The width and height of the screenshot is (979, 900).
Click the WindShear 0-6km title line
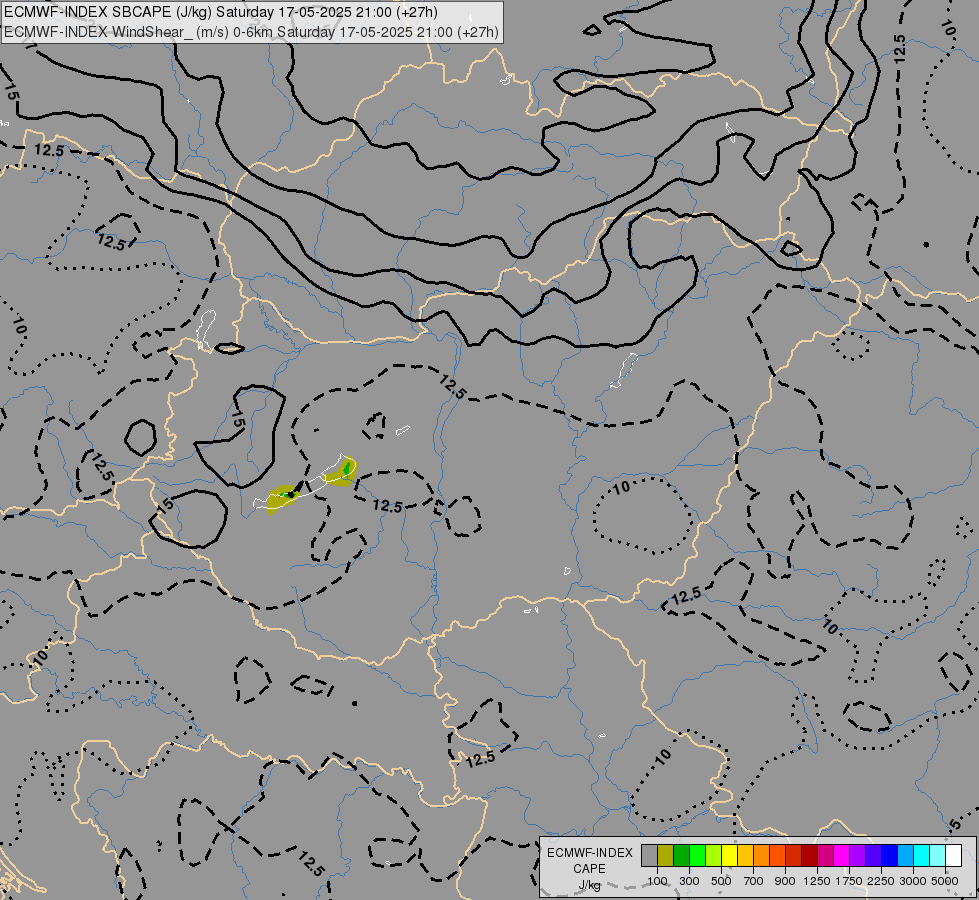(x=251, y=32)
